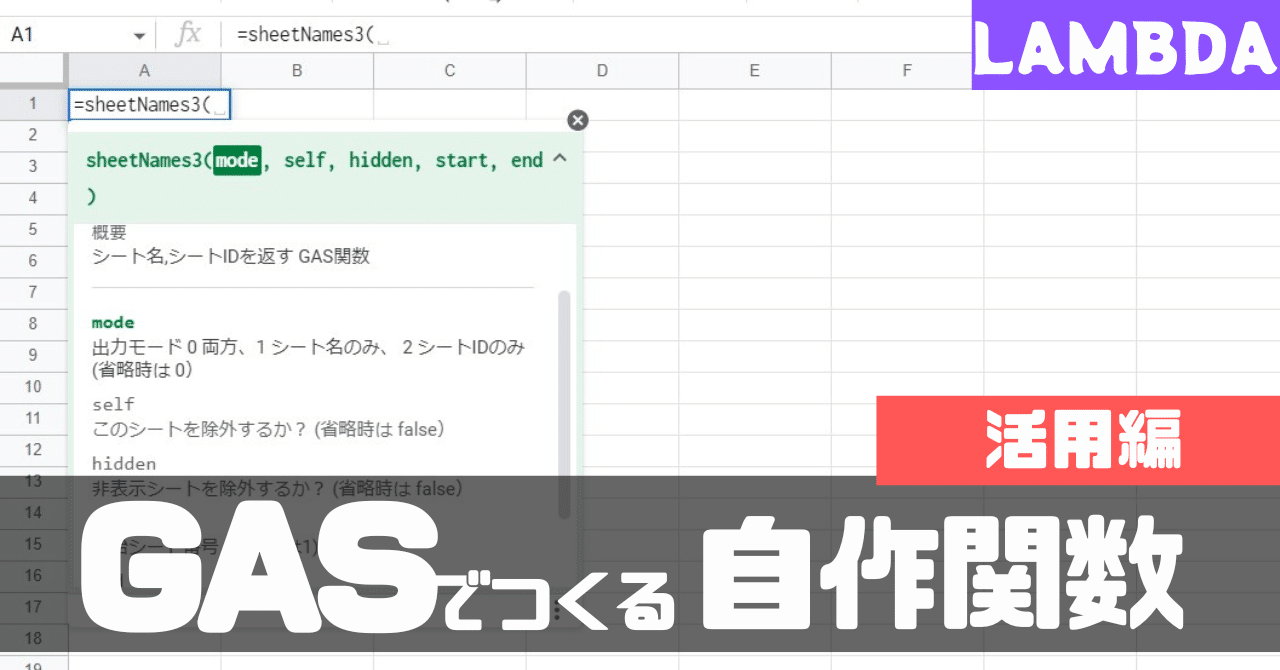Select cell E3
Image resolution: width=1280 pixels, height=670 pixels.
(x=754, y=166)
